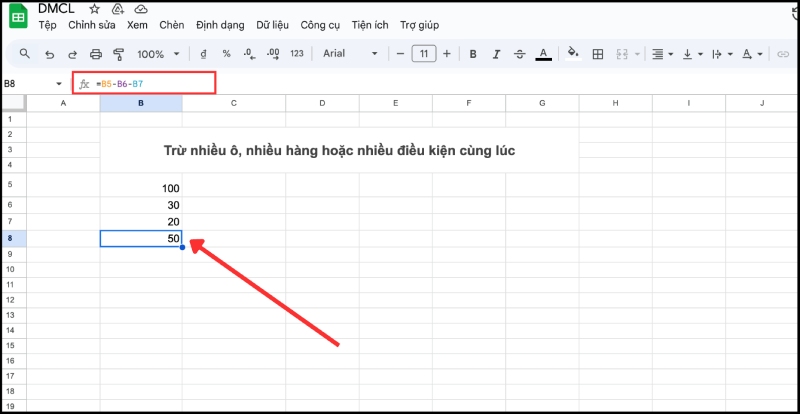This screenshot has height=414, width=800.
Task: Open the Công cụ menu
Action: point(320,25)
